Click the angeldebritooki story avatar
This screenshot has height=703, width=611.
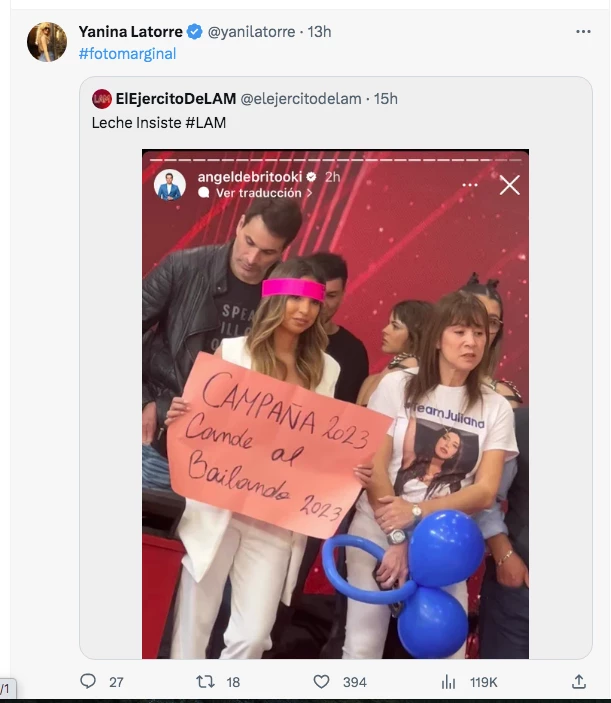[x=170, y=185]
